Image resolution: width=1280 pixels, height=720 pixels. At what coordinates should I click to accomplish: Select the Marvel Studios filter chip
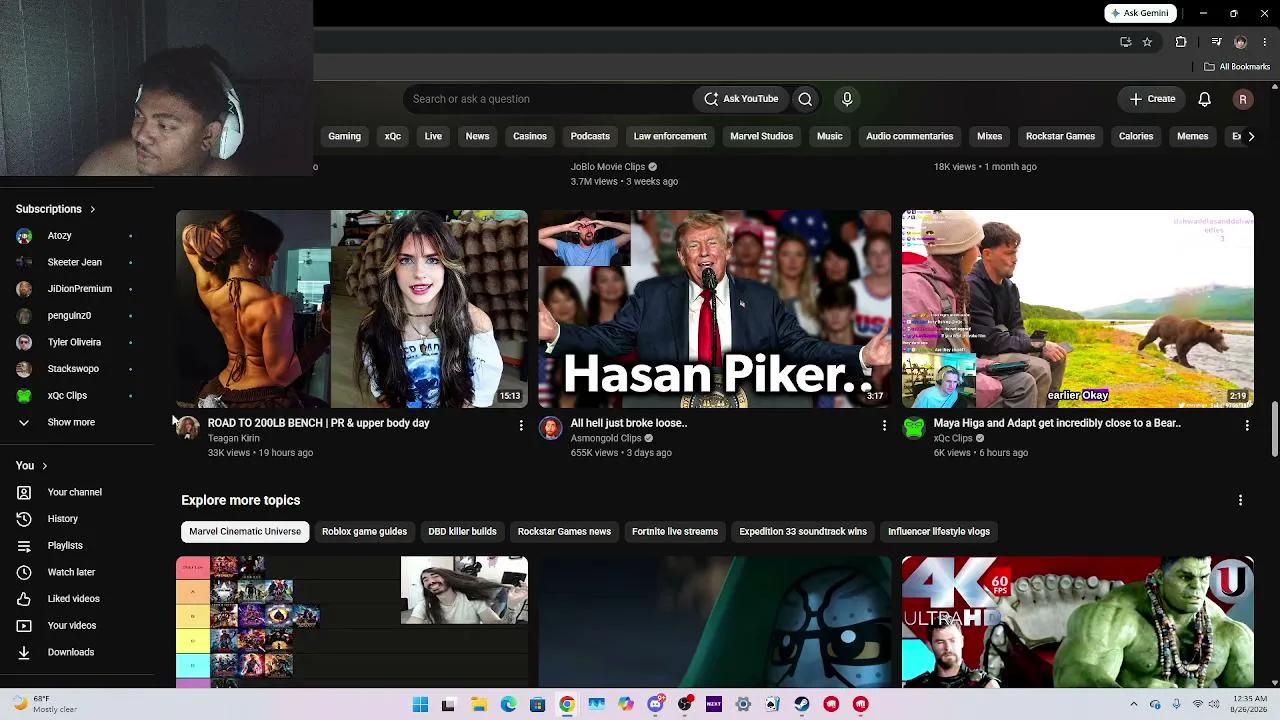[761, 136]
